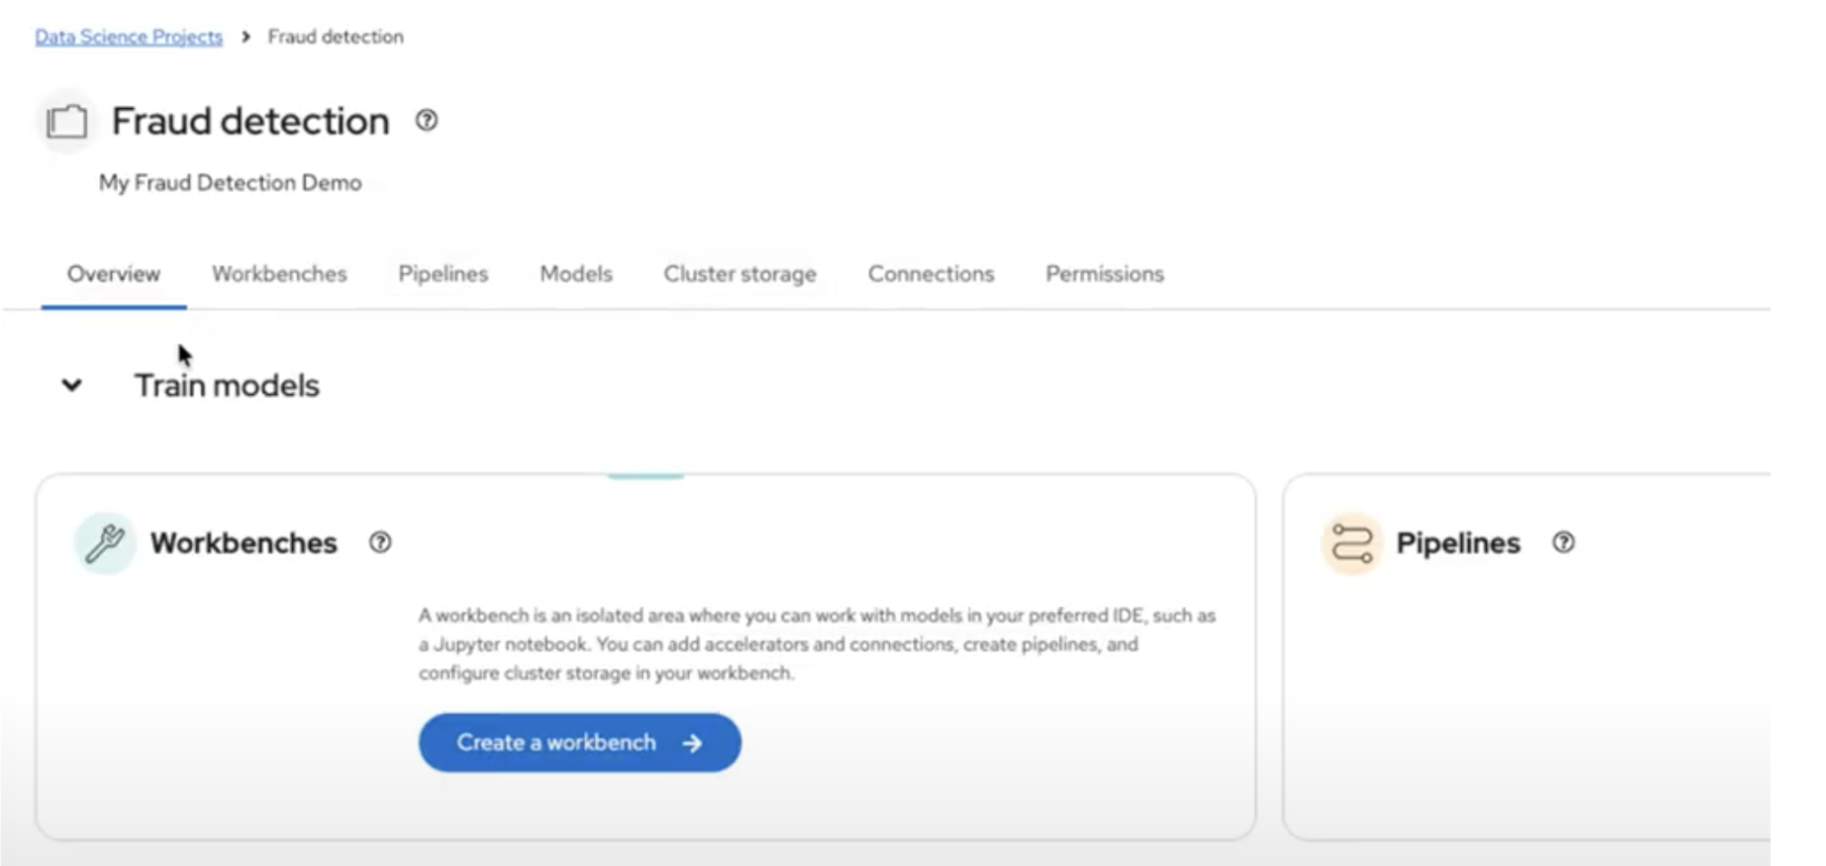The width and height of the screenshot is (1826, 866).
Task: Open the Pipelines help question mark
Action: tap(1563, 543)
